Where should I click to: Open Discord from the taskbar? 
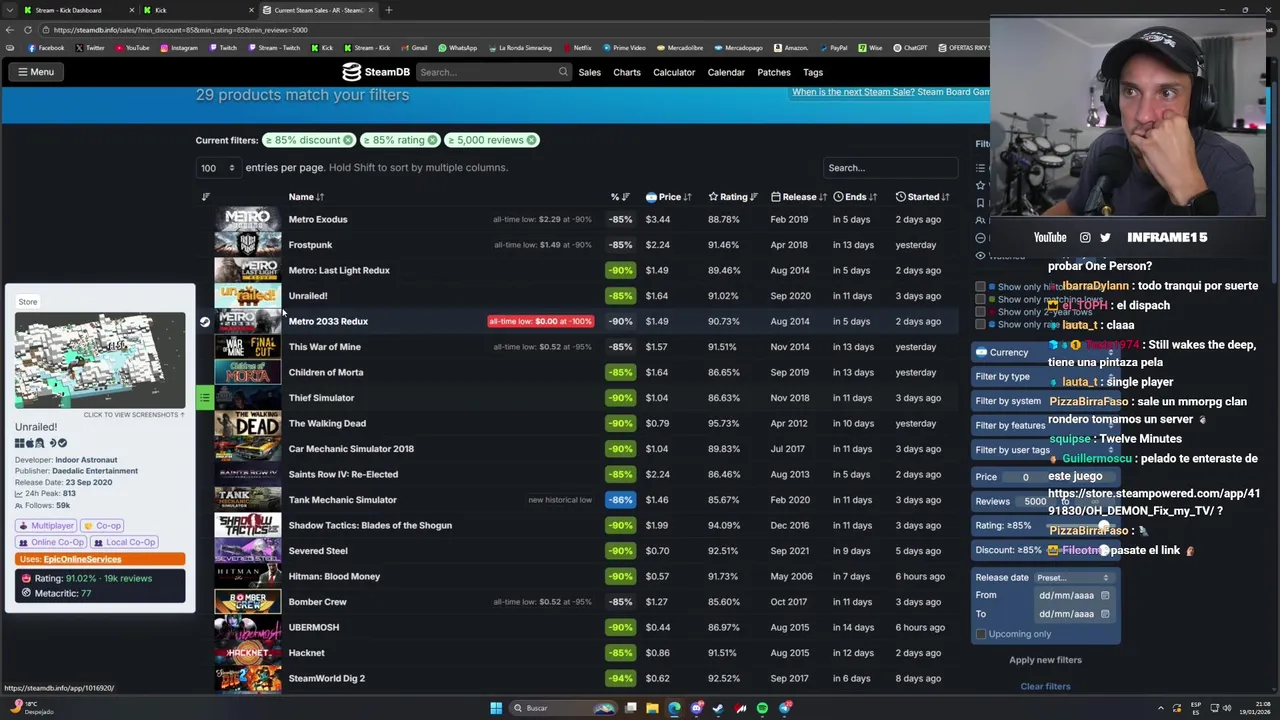click(696, 708)
